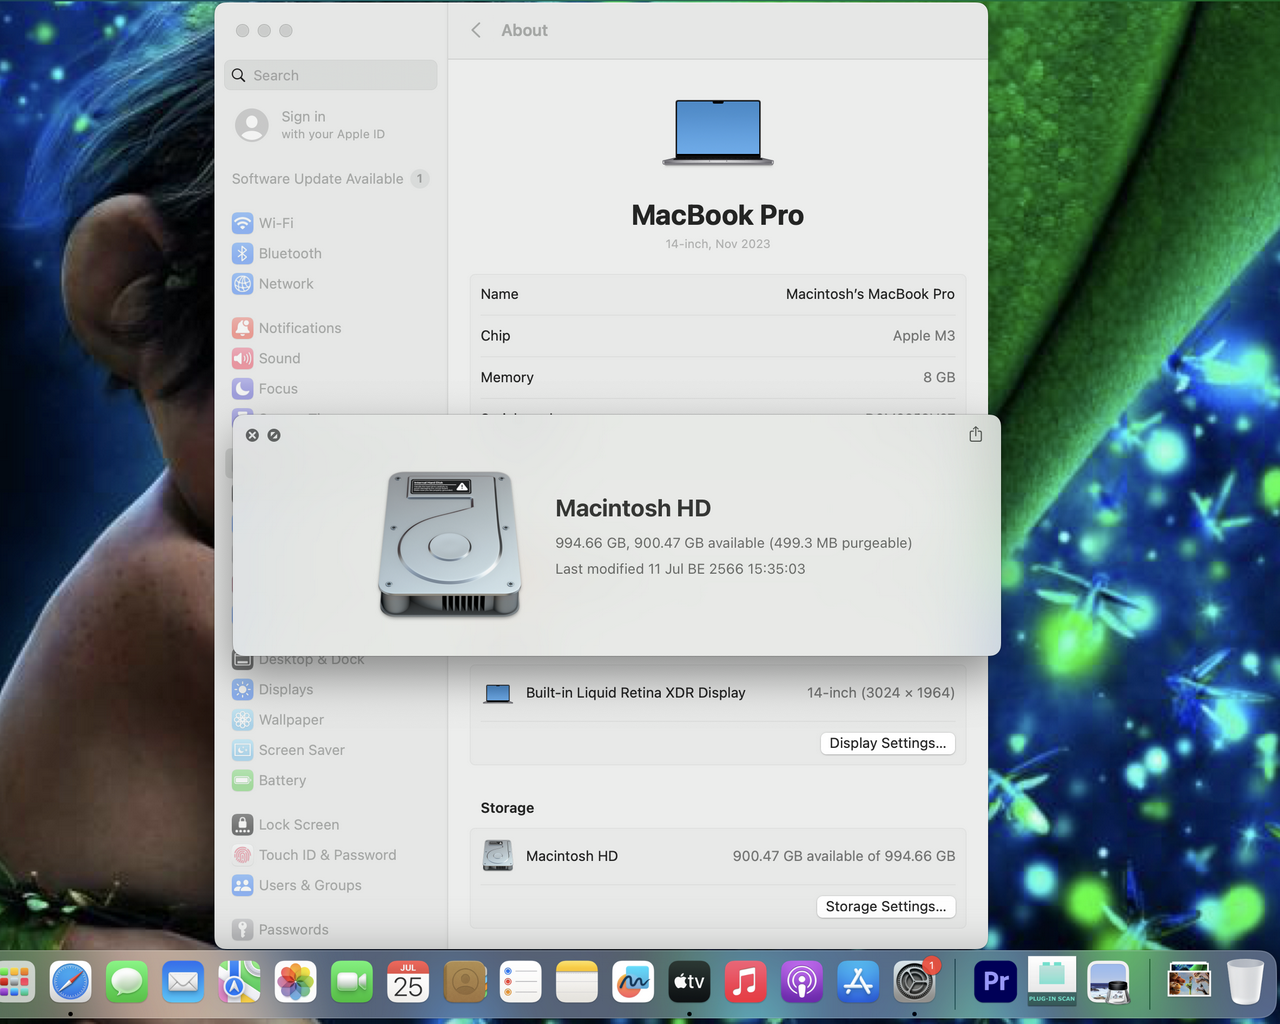Image resolution: width=1280 pixels, height=1024 pixels.
Task: Launch FaceTime from the Dock
Action: 352,982
